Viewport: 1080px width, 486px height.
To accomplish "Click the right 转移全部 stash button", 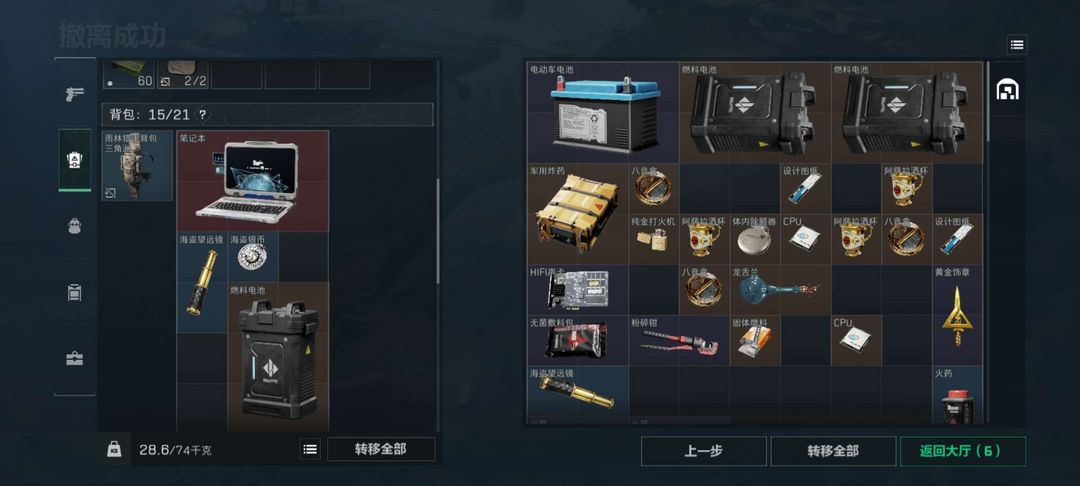I will coord(833,451).
